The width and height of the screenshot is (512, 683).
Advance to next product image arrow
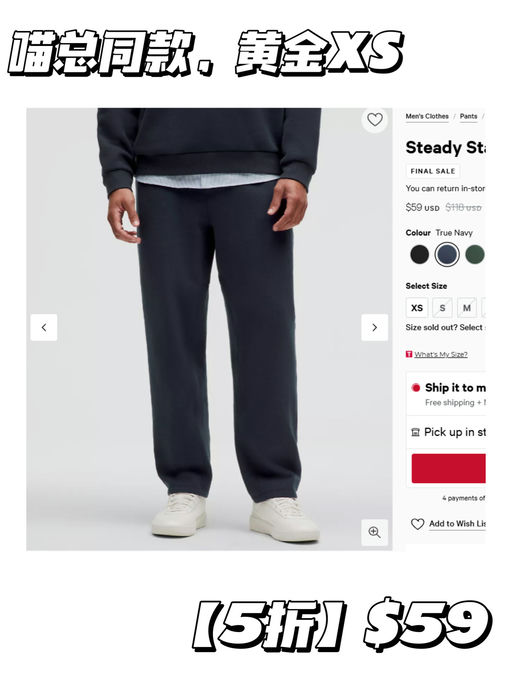pyautogui.click(x=374, y=328)
